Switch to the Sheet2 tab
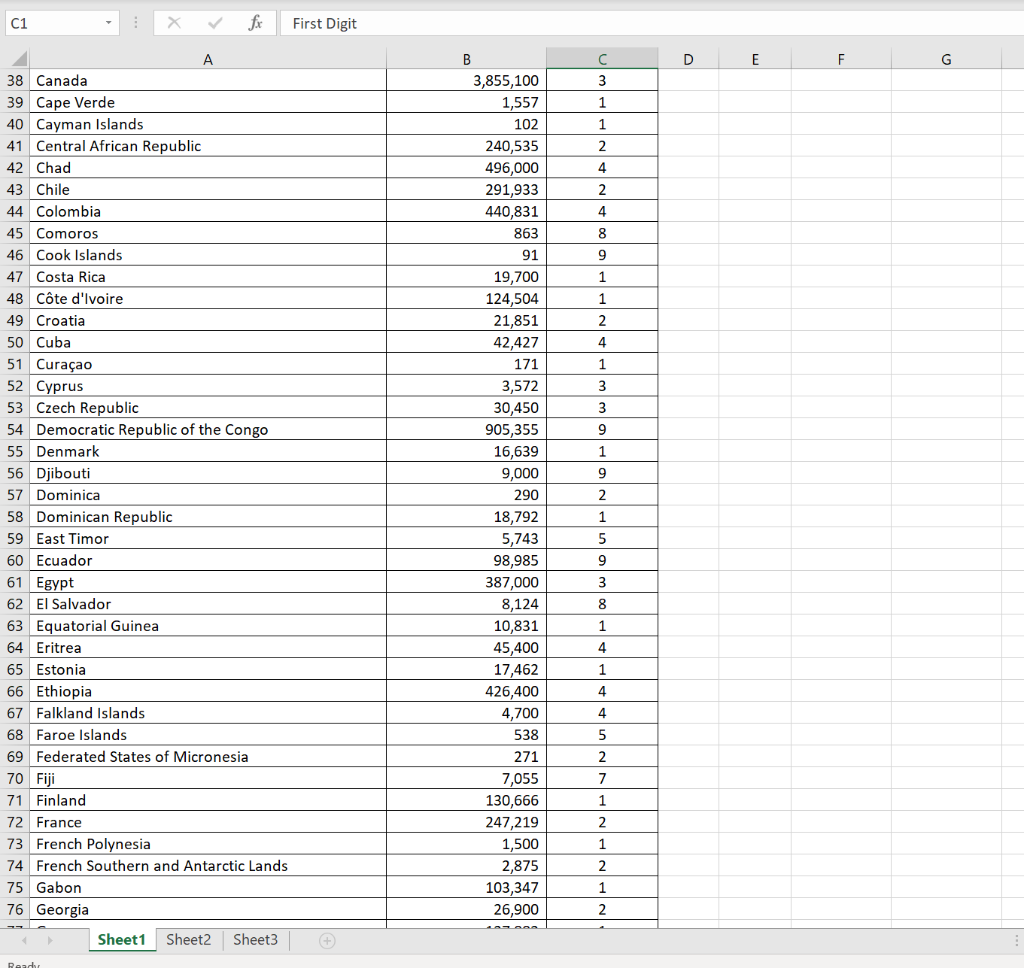Image resolution: width=1024 pixels, height=968 pixels. (188, 939)
